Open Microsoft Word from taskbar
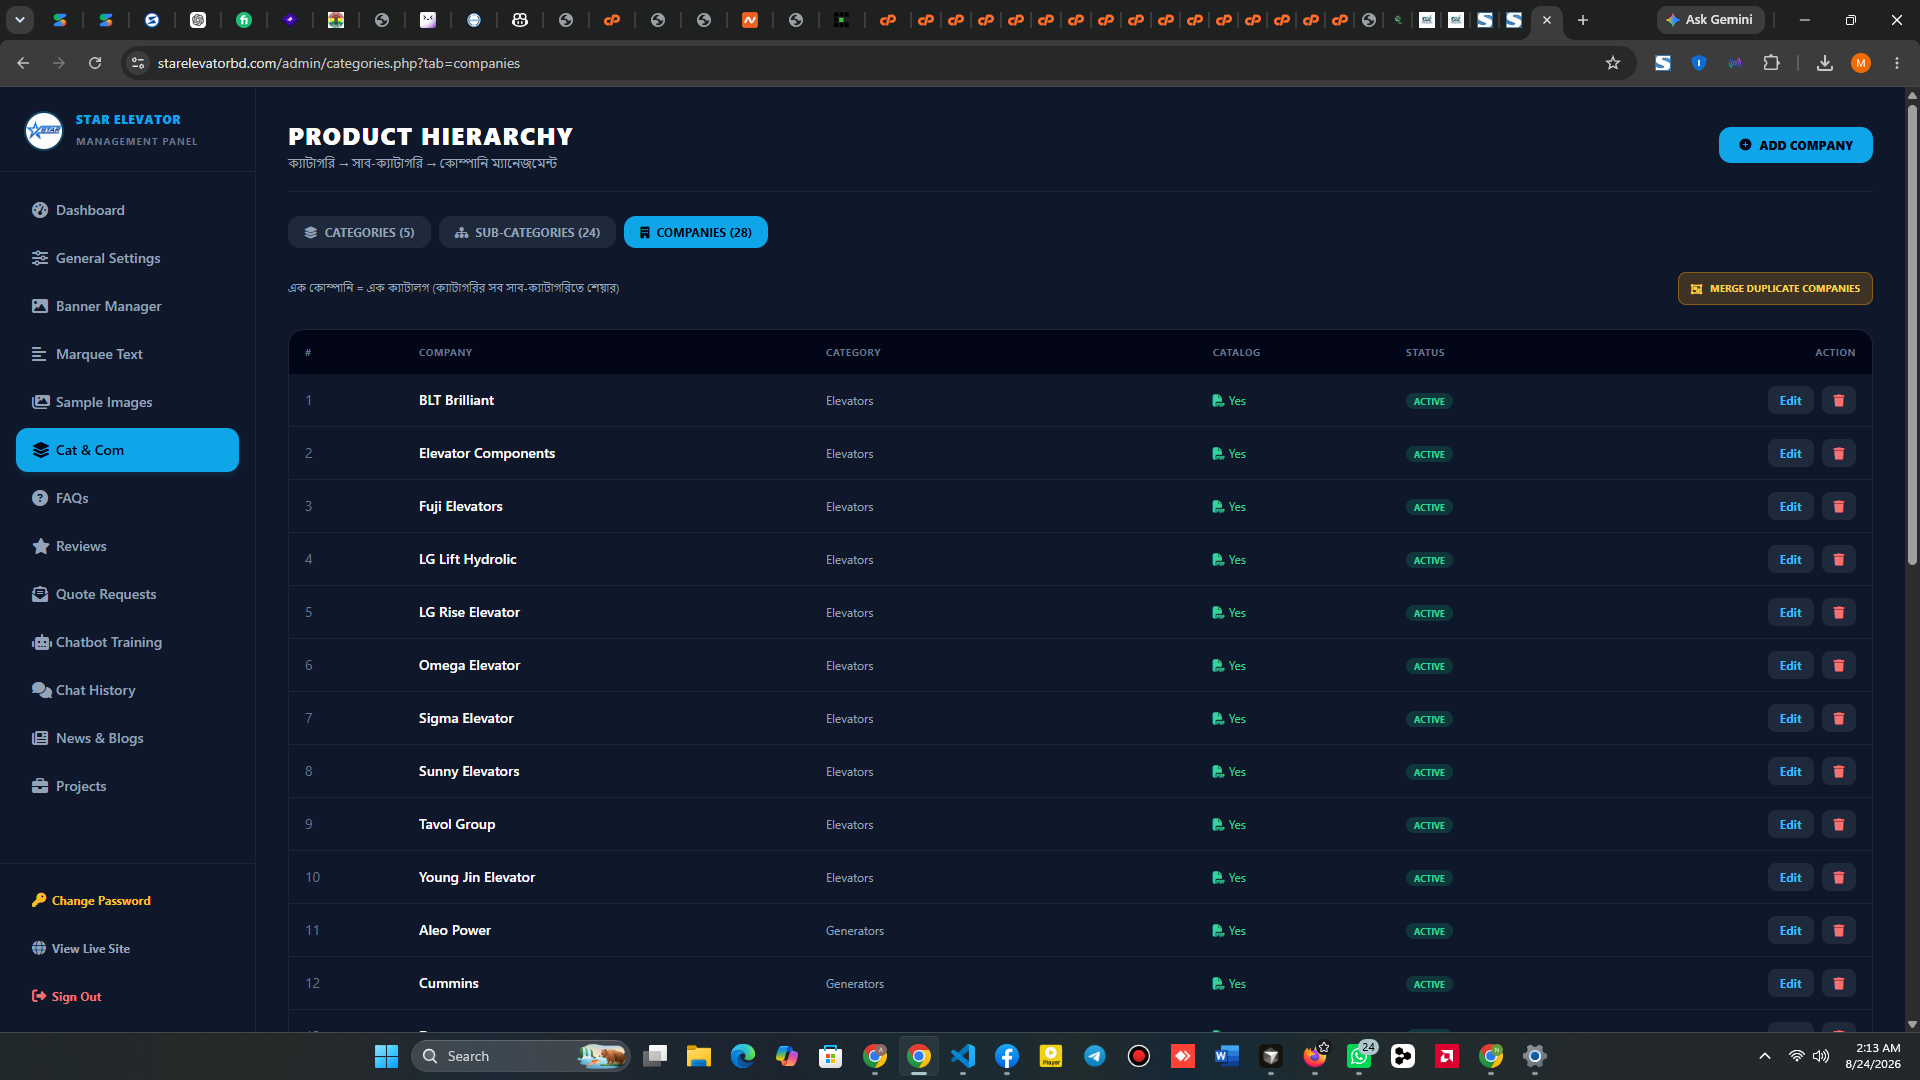 (x=1226, y=1056)
